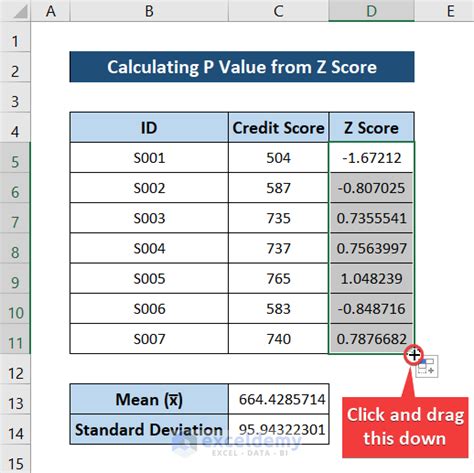Select row 12 header

click(x=15, y=369)
